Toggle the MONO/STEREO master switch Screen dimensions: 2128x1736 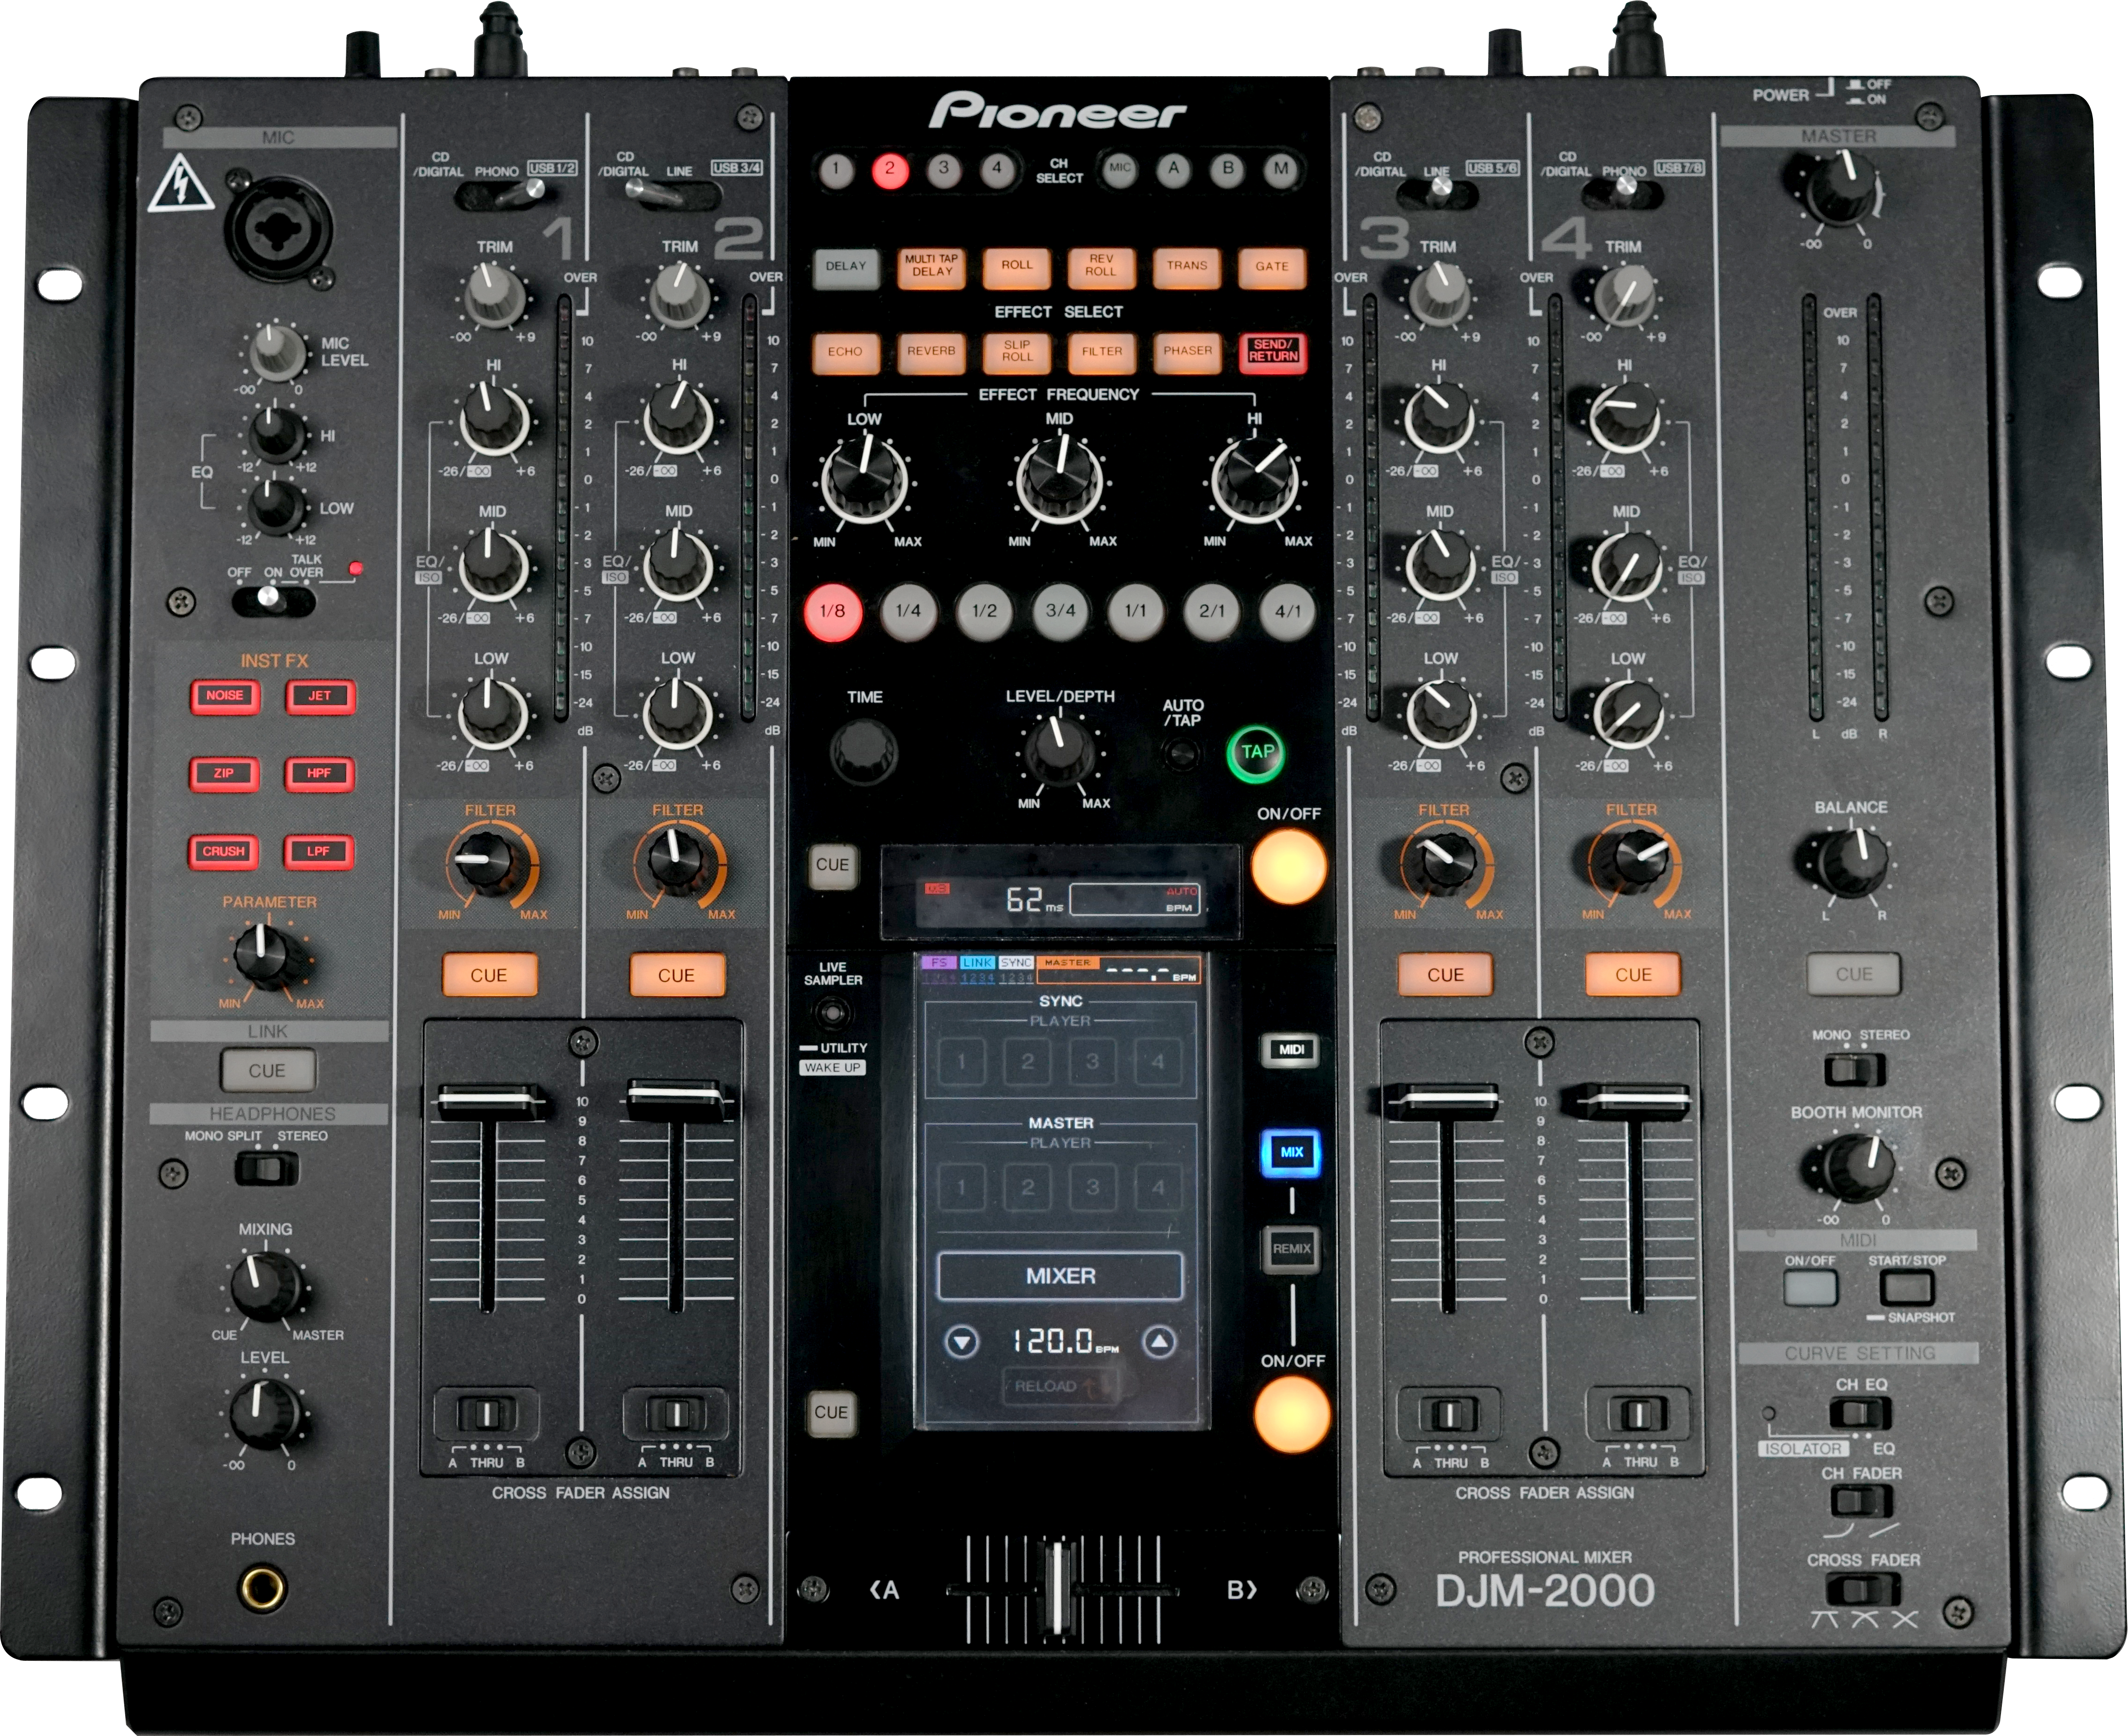click(1855, 1070)
